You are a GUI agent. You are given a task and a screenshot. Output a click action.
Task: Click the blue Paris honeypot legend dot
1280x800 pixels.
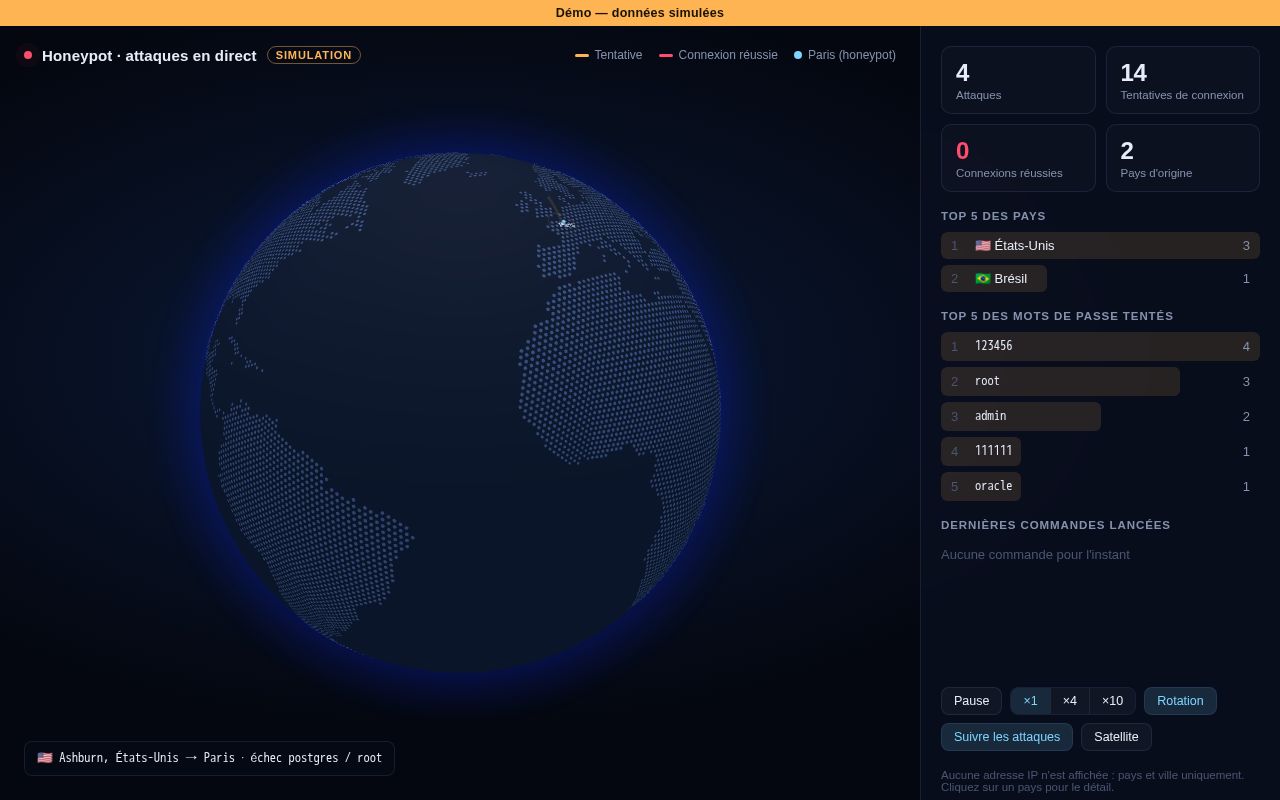coord(798,55)
